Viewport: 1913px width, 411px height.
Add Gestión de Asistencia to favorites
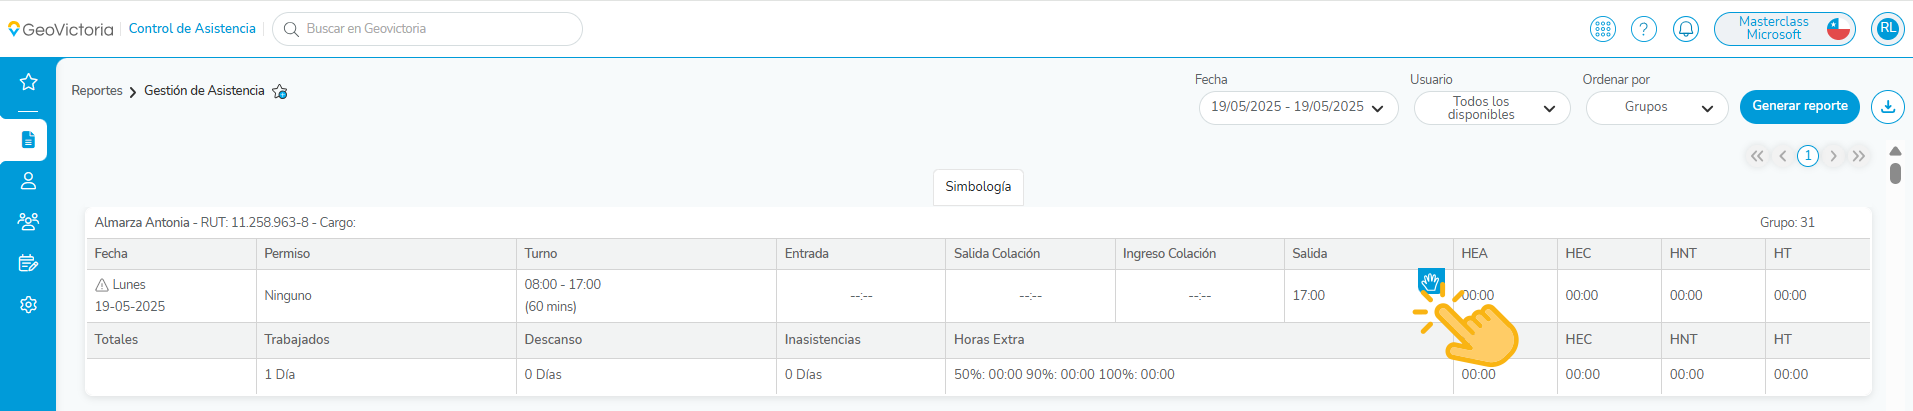tap(280, 92)
